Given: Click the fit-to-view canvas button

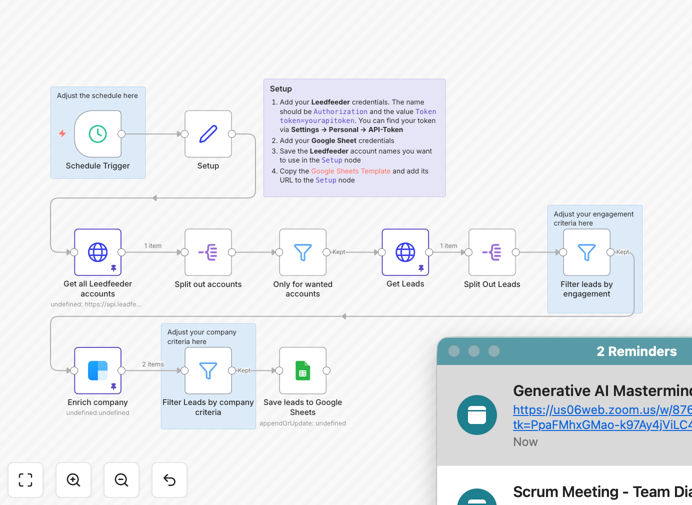Looking at the screenshot, I should click(26, 480).
